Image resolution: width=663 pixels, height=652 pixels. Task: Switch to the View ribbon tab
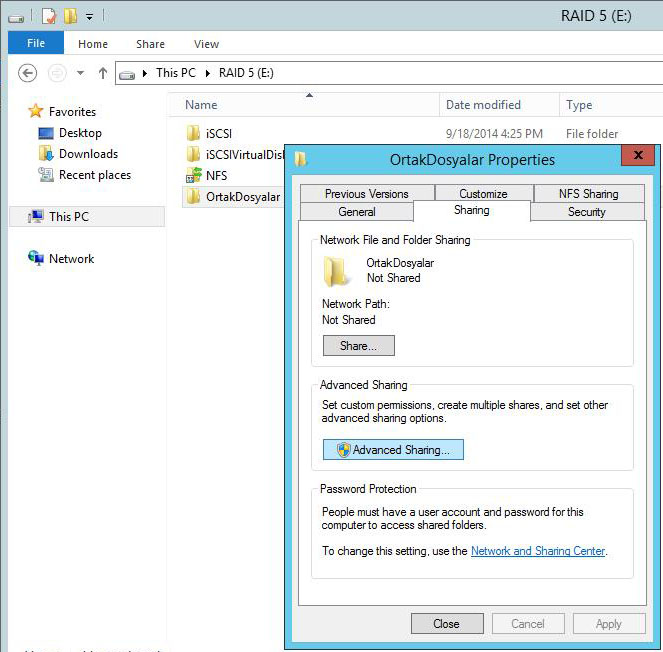[x=206, y=44]
